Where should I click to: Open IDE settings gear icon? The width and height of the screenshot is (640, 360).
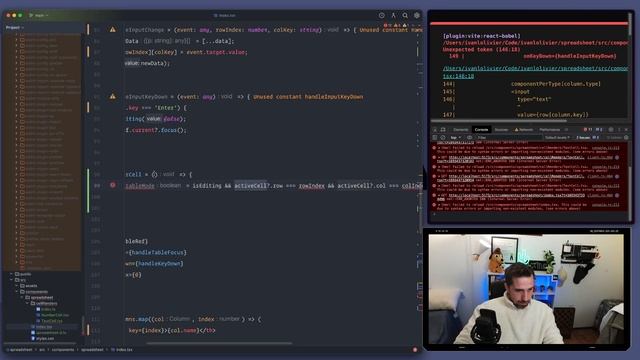(417, 15)
